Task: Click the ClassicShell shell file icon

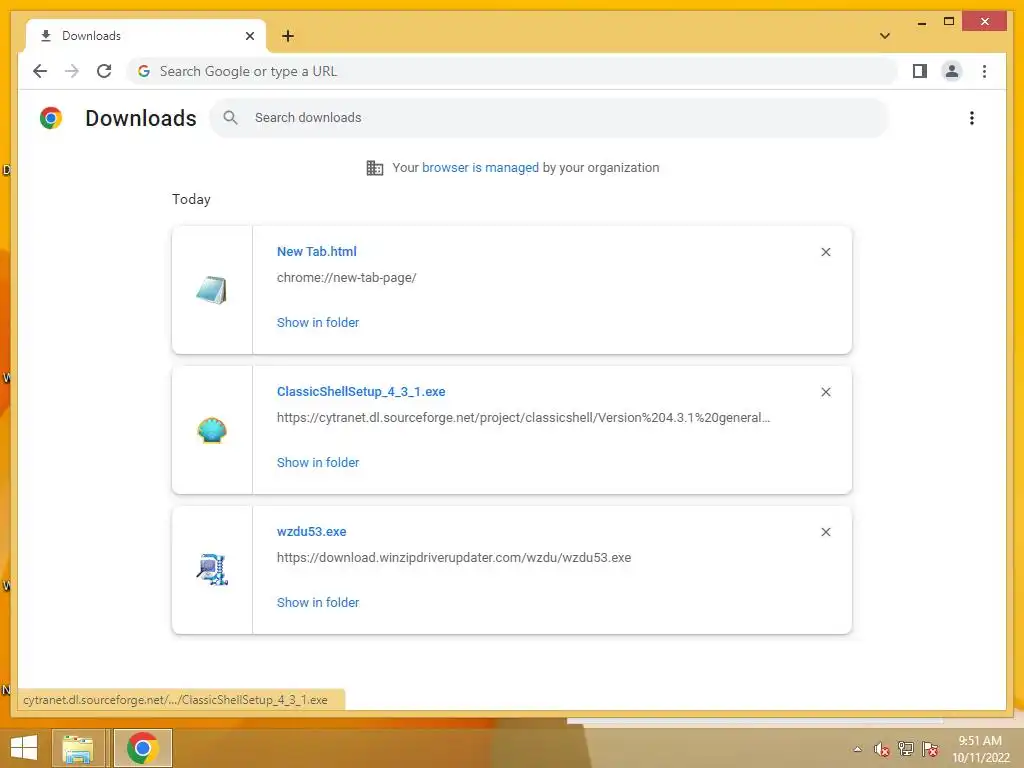Action: tap(212, 430)
